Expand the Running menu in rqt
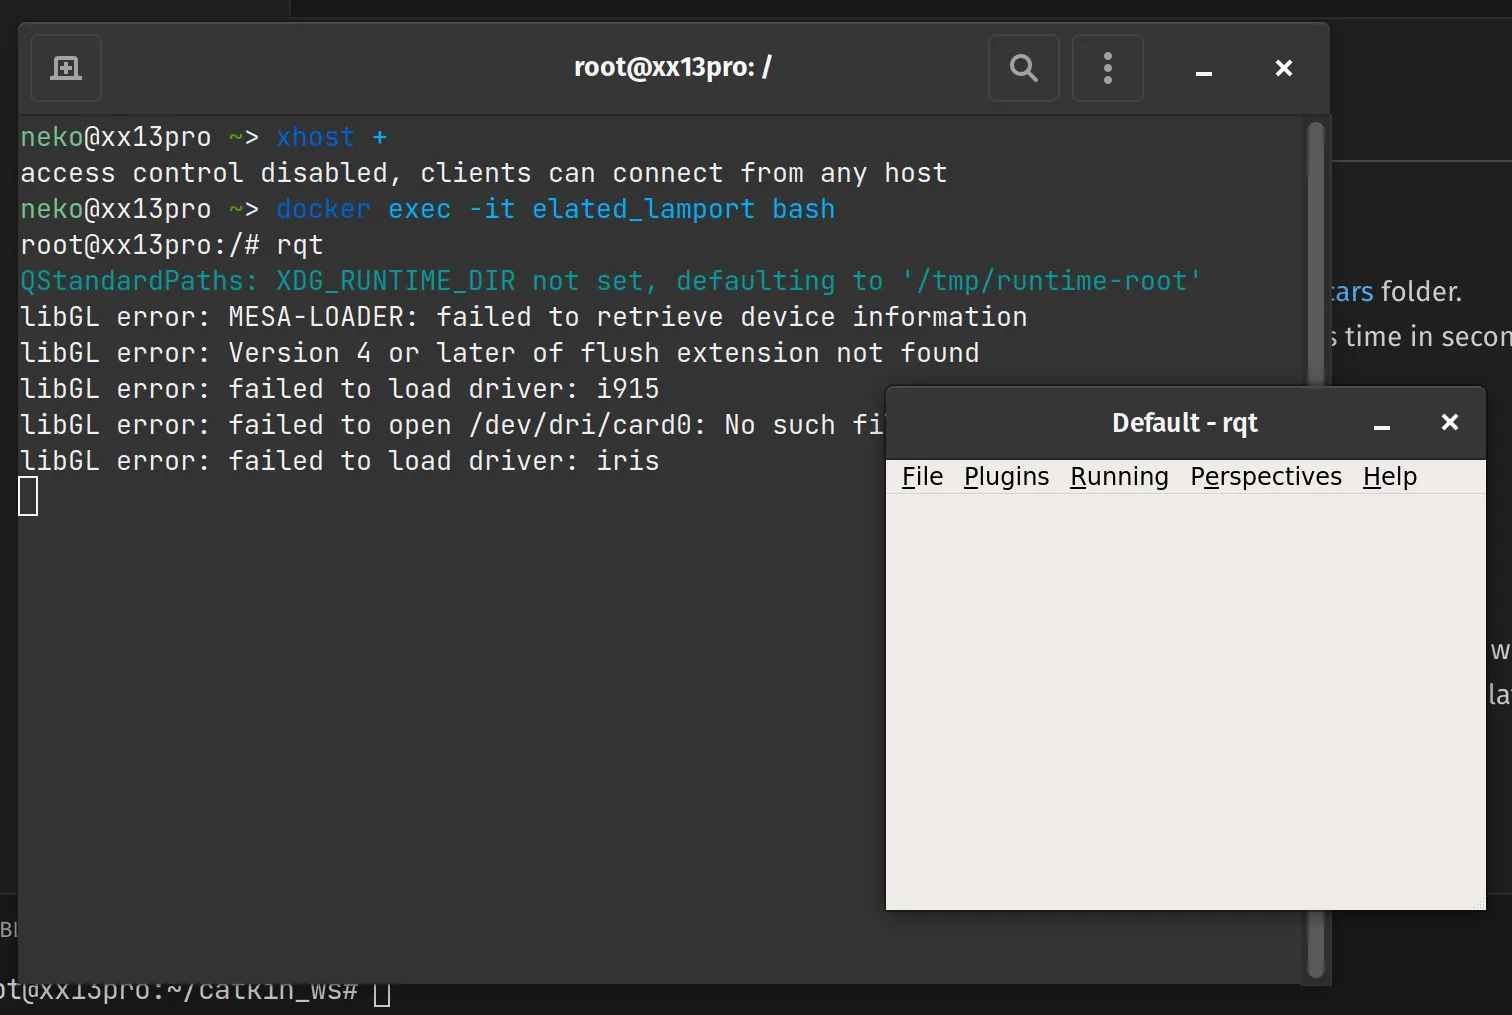 pos(1119,477)
